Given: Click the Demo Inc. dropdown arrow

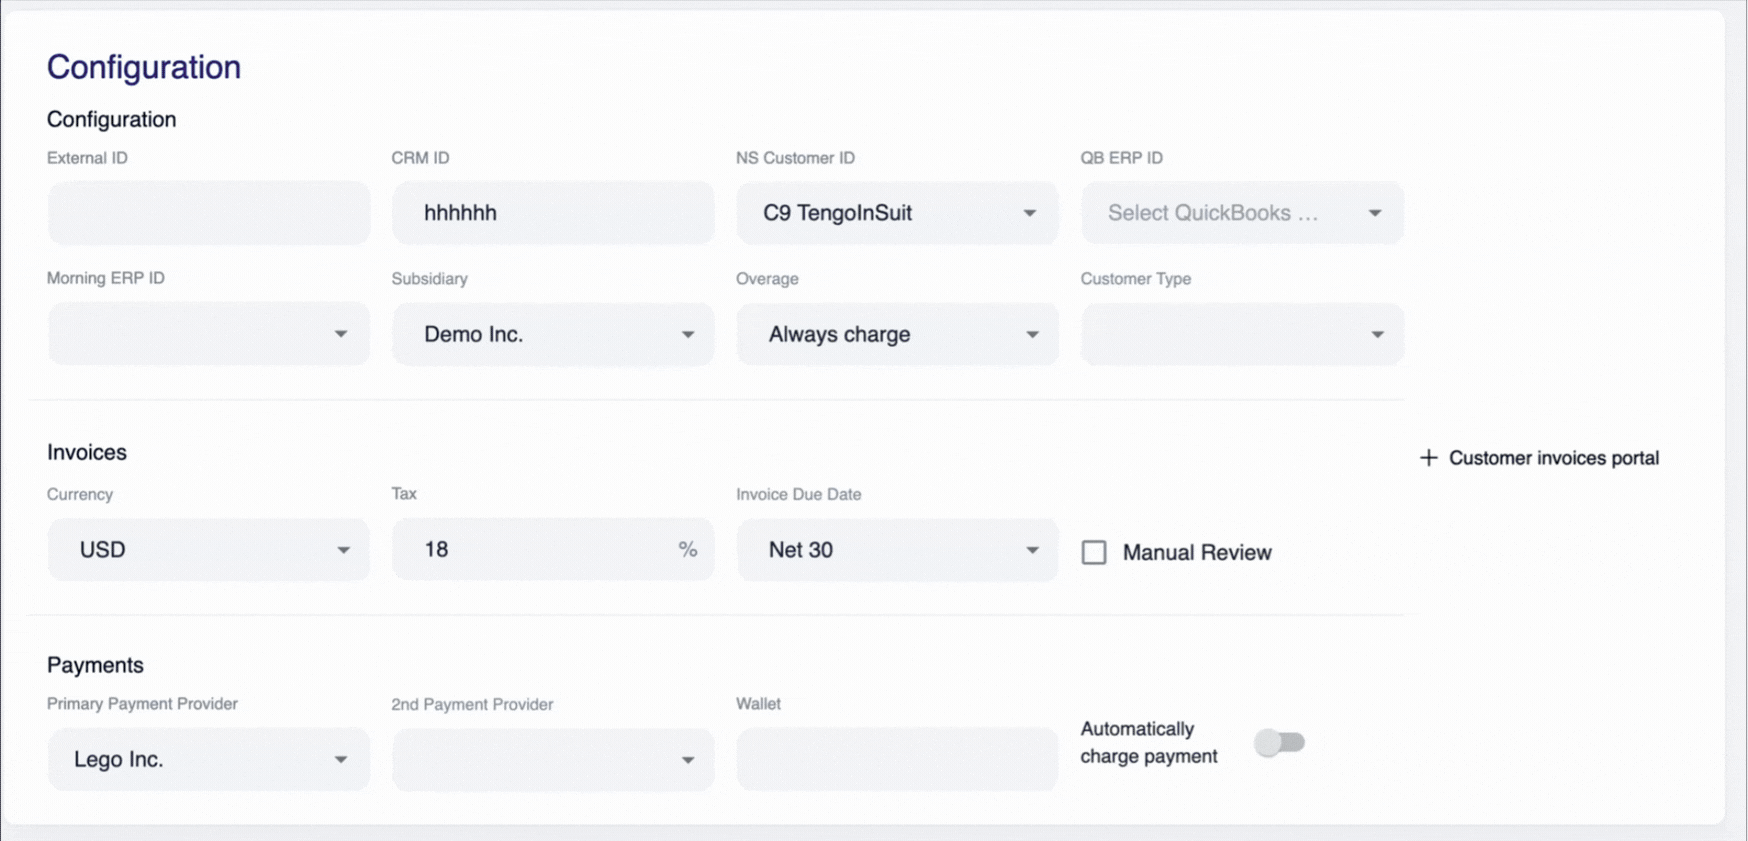Looking at the screenshot, I should point(688,334).
